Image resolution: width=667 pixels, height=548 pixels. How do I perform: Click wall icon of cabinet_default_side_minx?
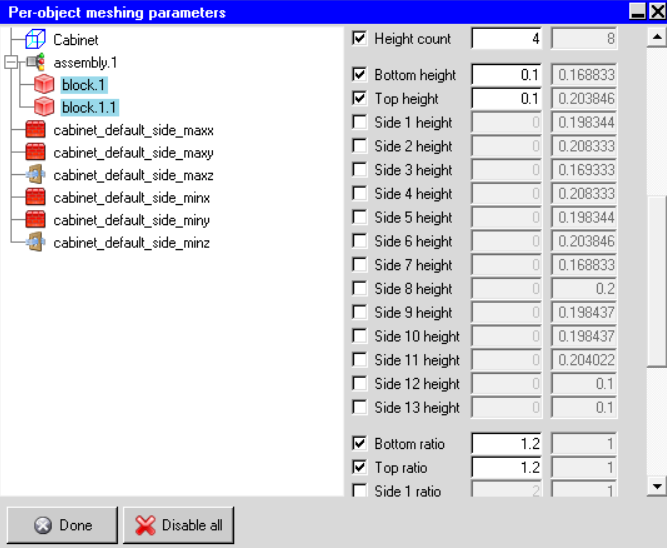pos(35,197)
